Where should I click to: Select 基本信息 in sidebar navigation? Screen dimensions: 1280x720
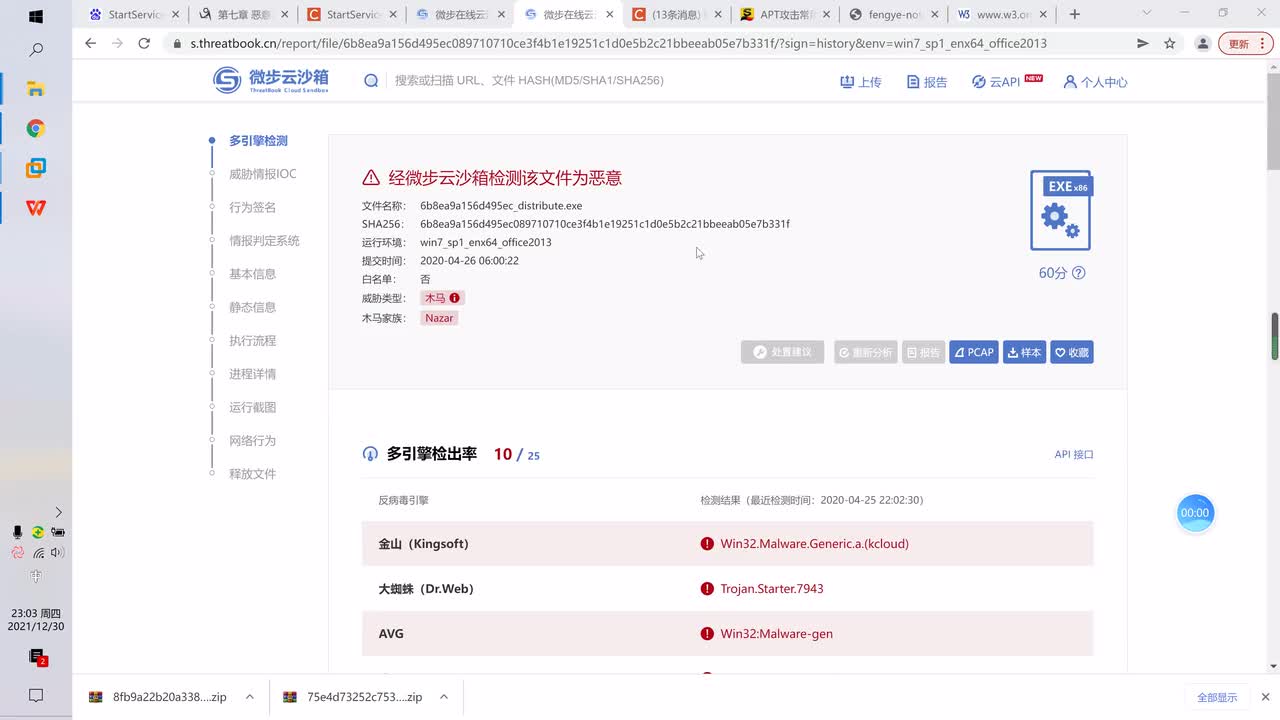click(x=252, y=274)
